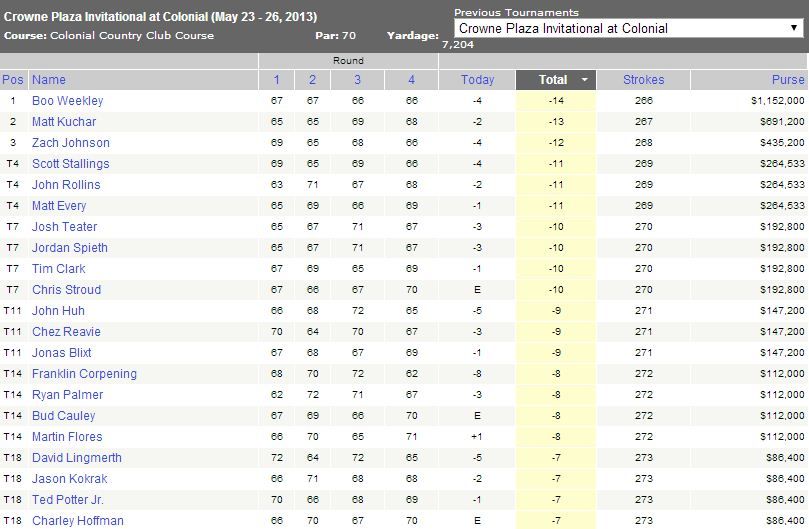The height and width of the screenshot is (529, 809).
Task: Sort by Round 4 column header
Action: (411, 79)
